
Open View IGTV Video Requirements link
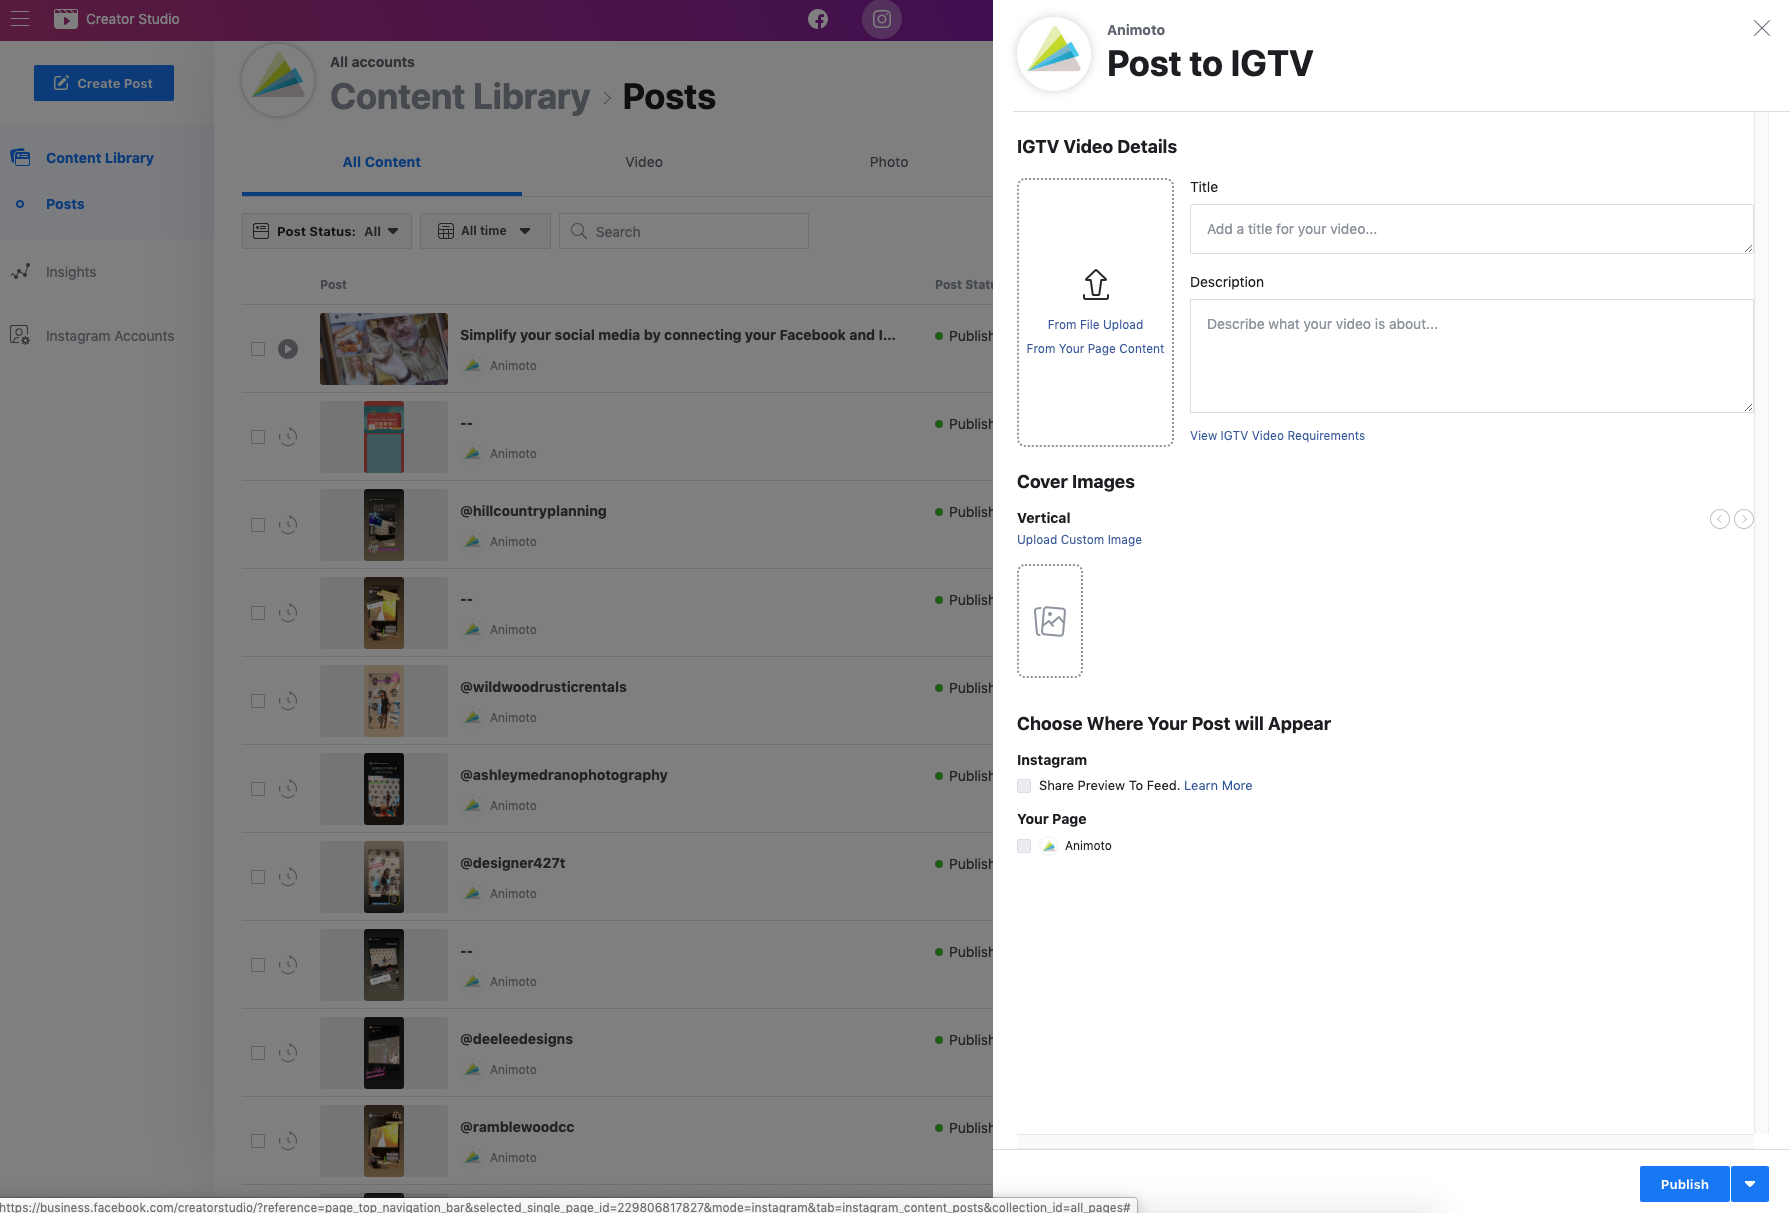[x=1277, y=436]
